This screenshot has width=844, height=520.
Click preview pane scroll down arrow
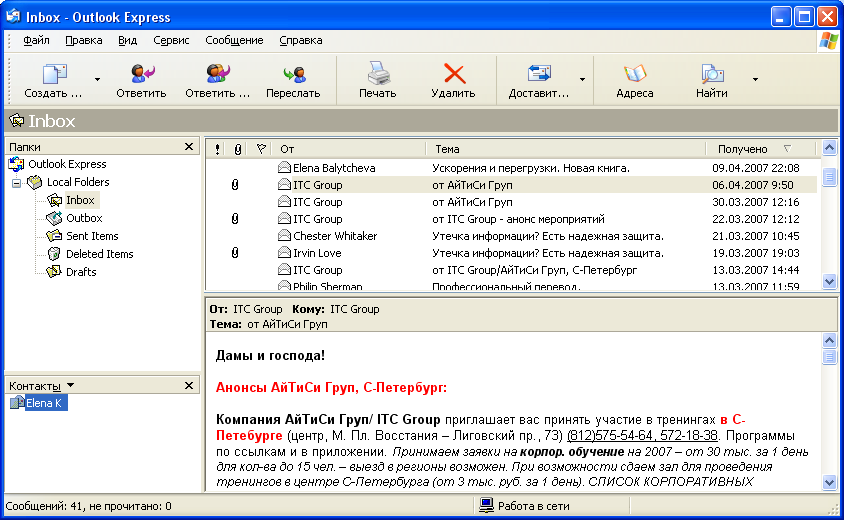(829, 483)
